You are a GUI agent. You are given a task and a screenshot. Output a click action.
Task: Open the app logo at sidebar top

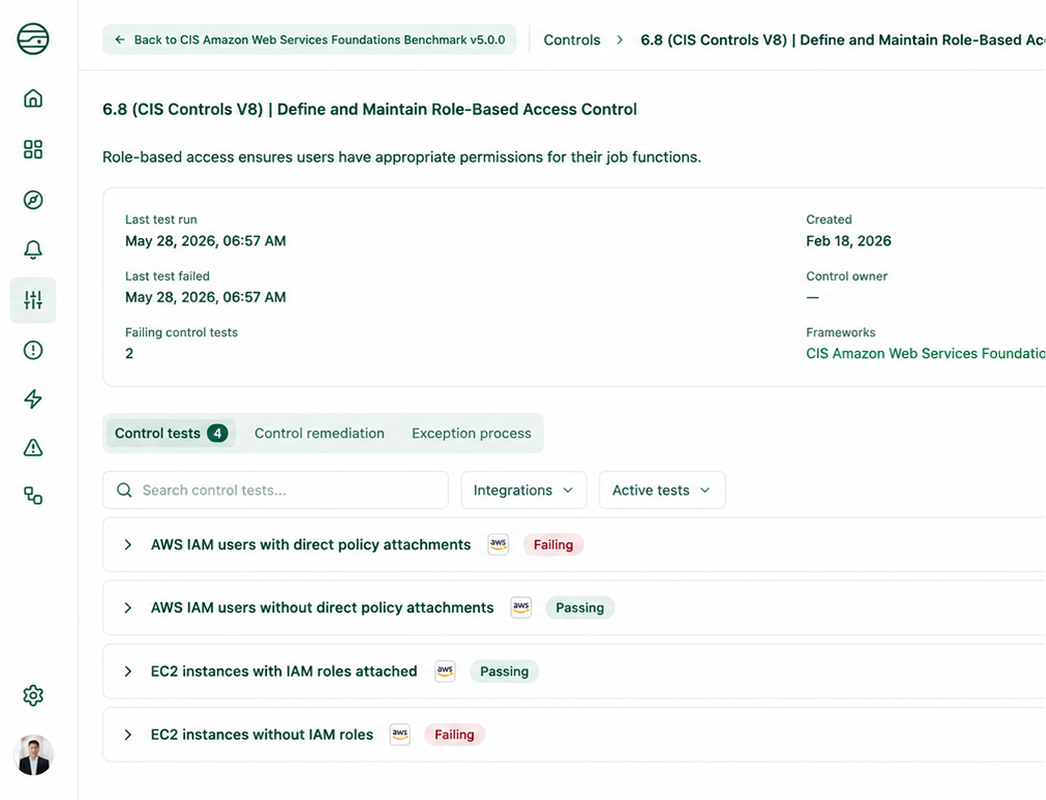(x=33, y=38)
